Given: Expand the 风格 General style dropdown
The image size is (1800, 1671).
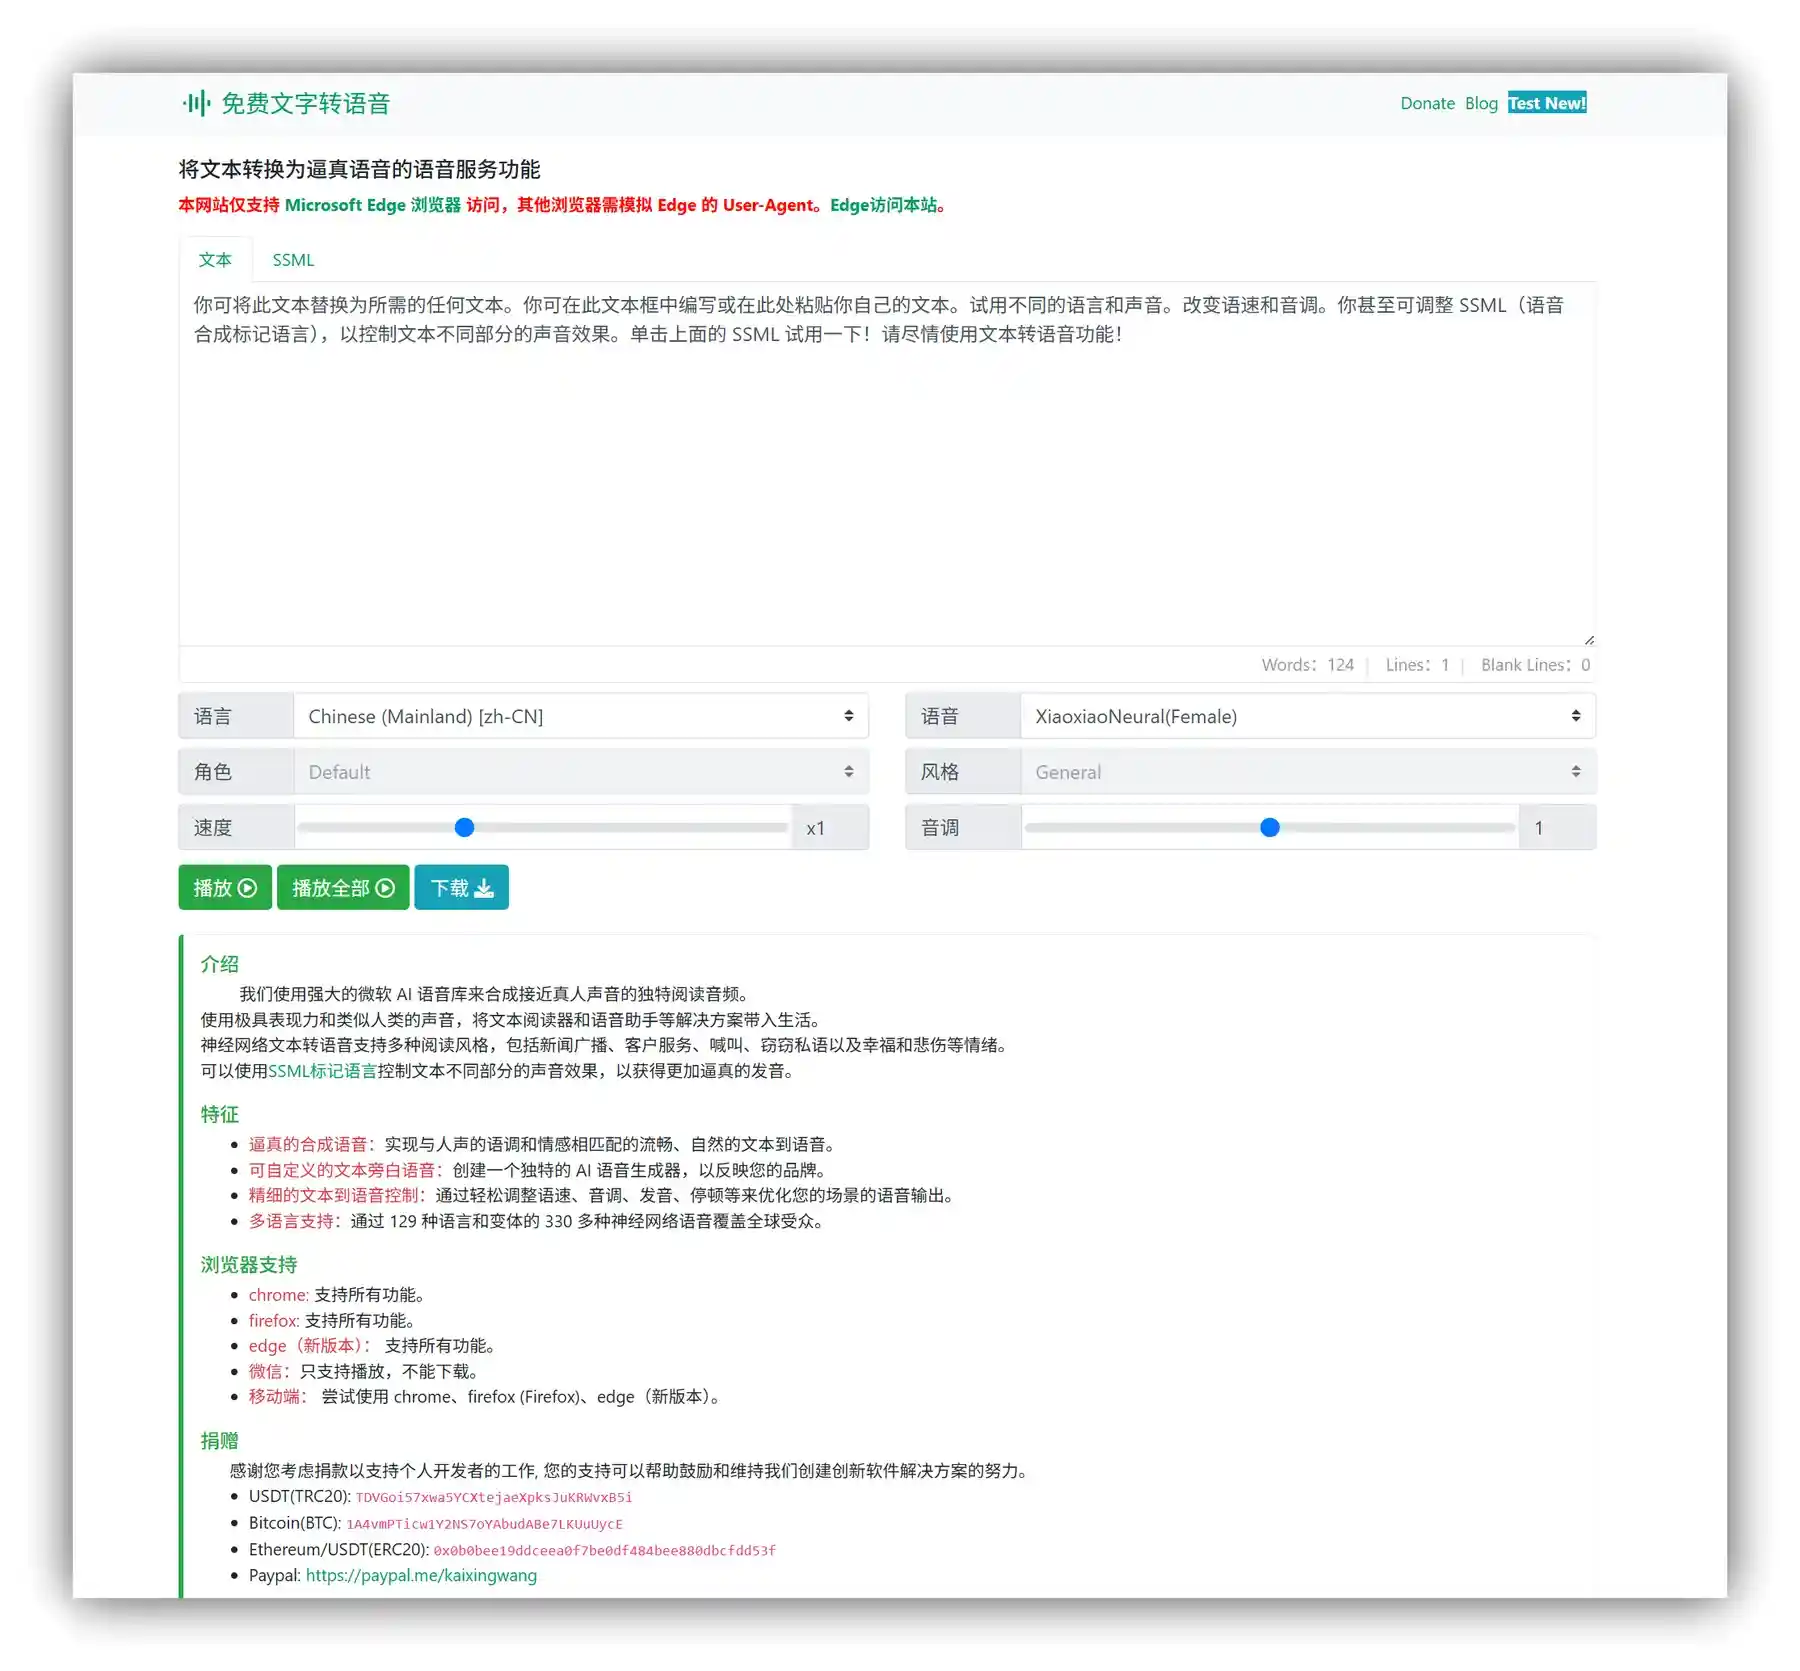Looking at the screenshot, I should 1307,772.
